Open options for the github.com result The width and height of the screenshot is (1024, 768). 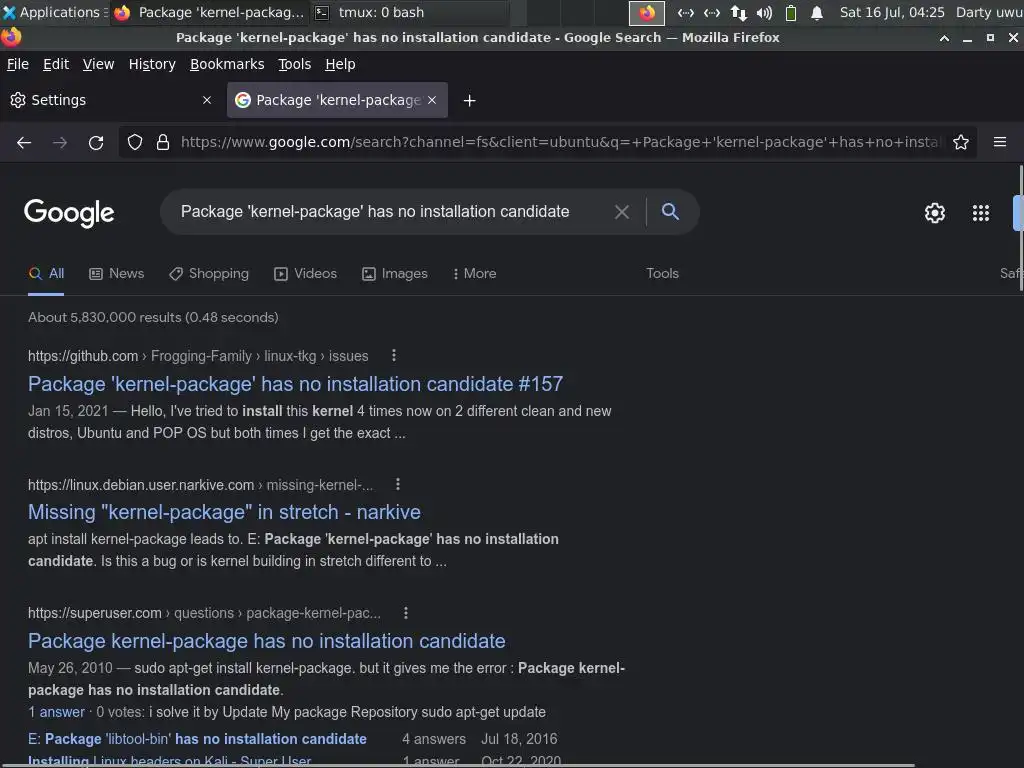[393, 355]
